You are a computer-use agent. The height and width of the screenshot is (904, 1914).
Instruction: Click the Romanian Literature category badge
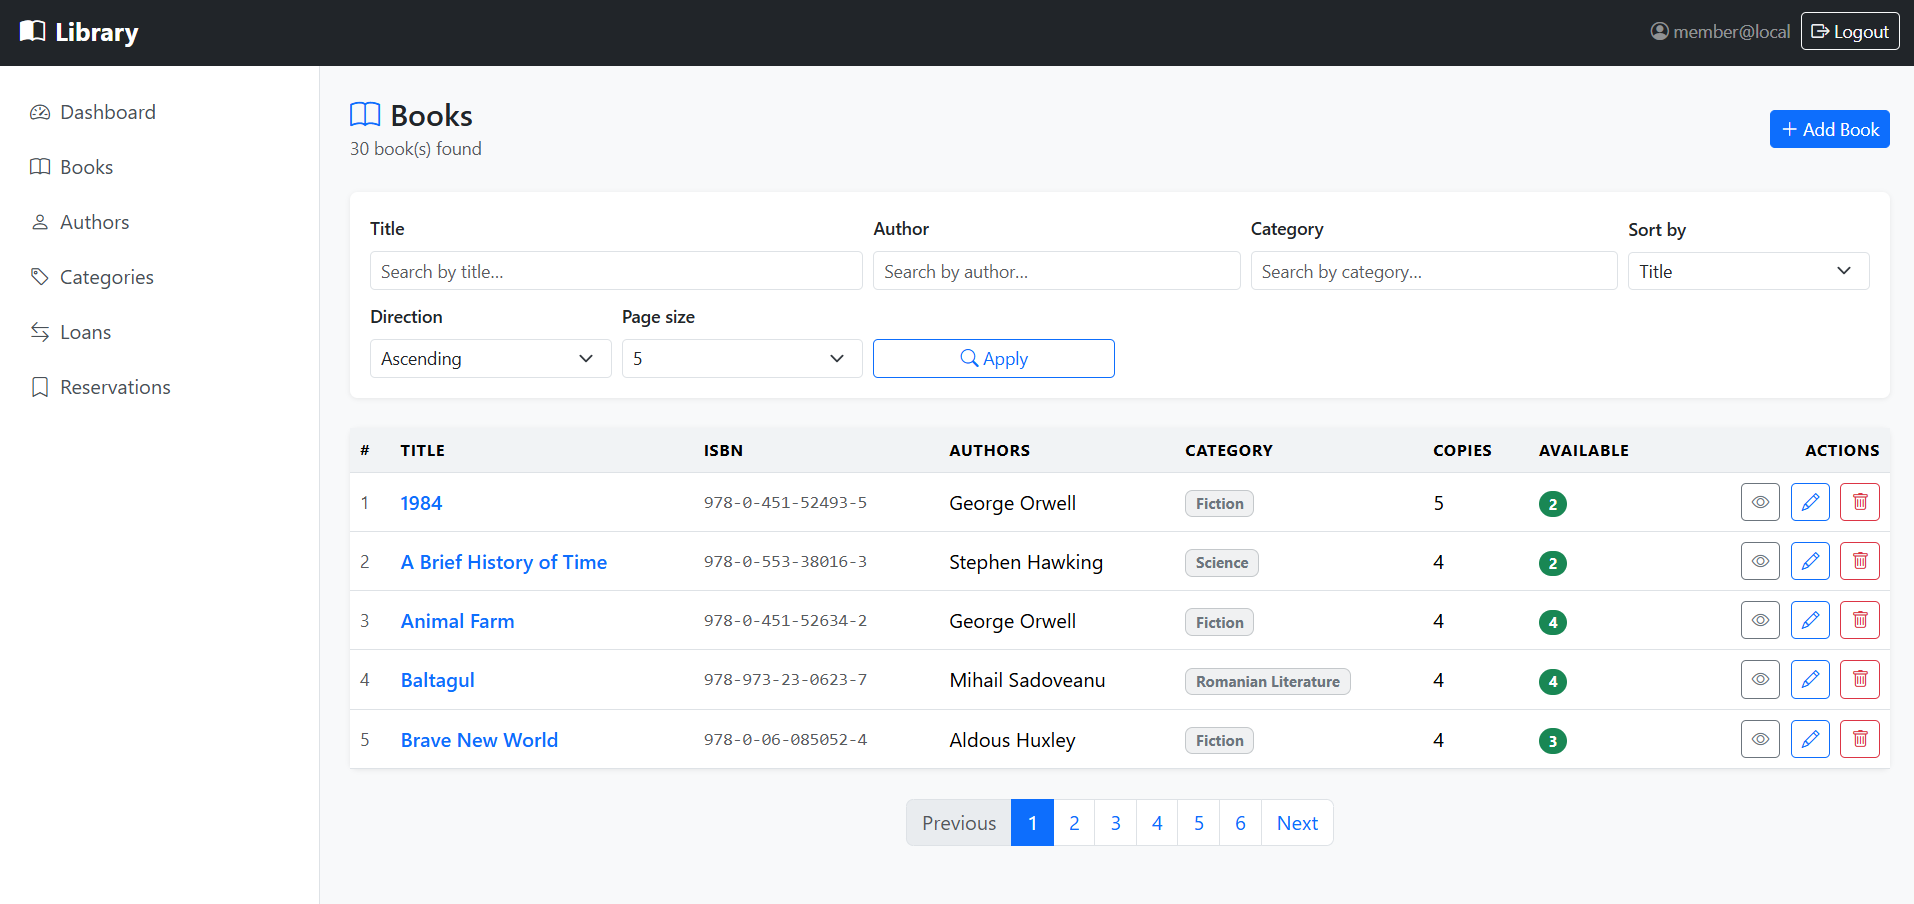[x=1267, y=681]
